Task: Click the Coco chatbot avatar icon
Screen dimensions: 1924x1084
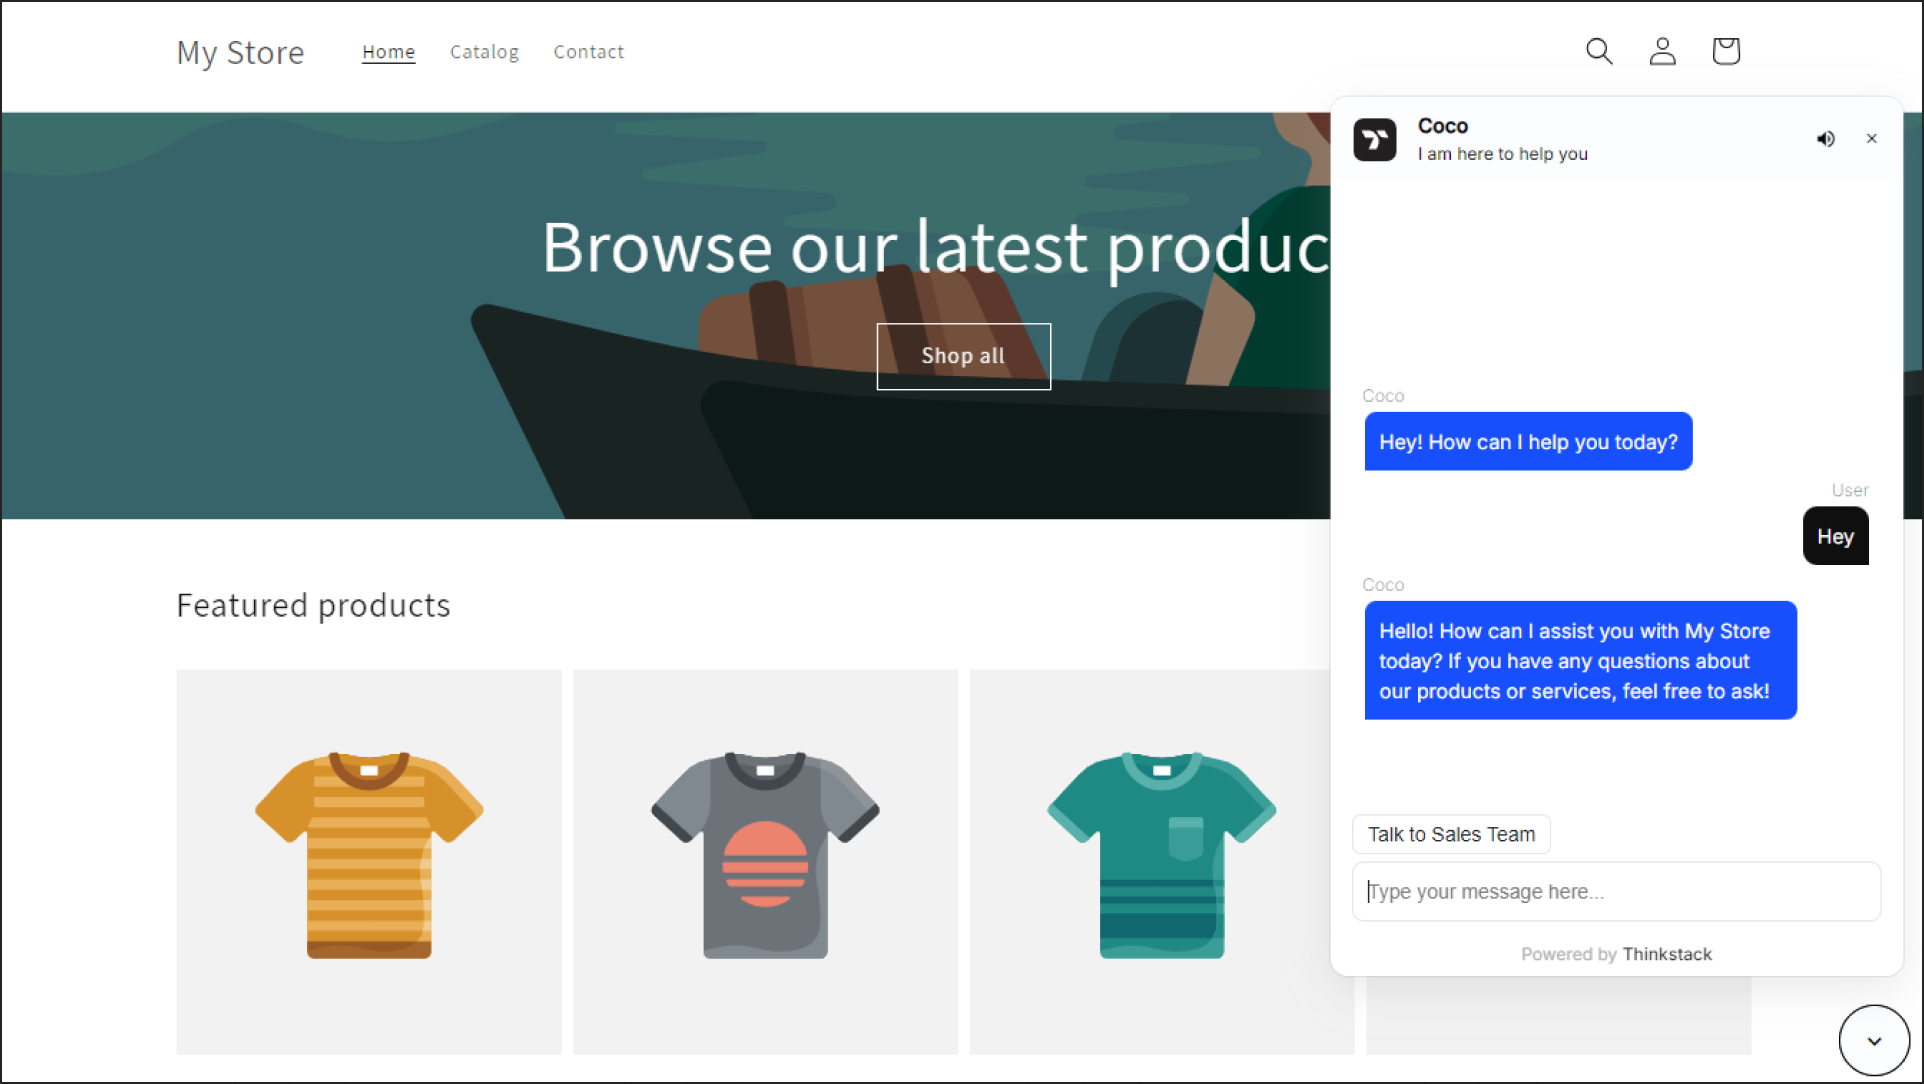Action: click(x=1374, y=139)
